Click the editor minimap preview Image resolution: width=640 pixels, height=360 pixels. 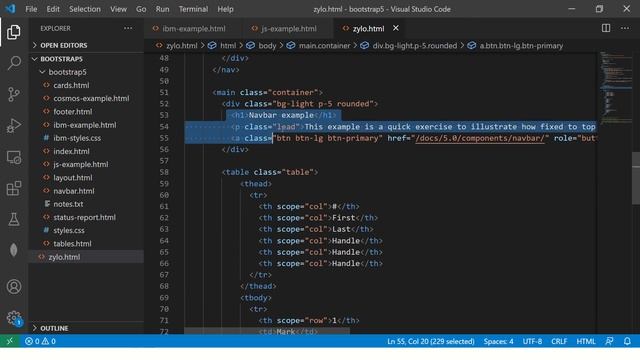(615, 88)
